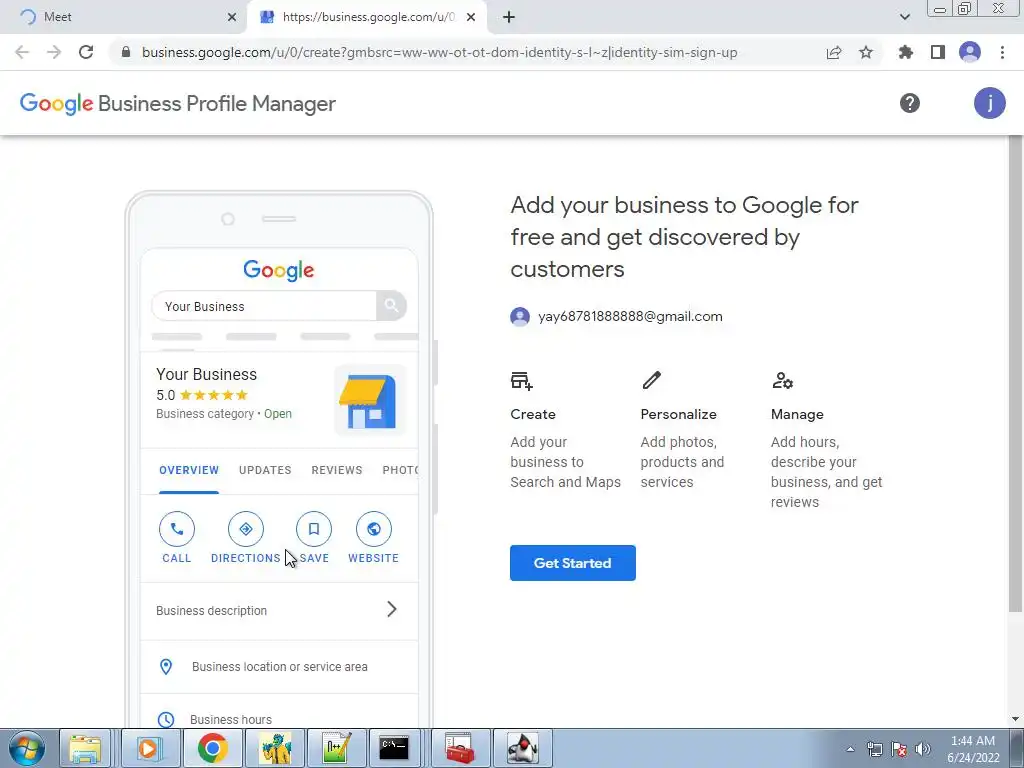This screenshot has width=1024, height=768.
Task: Click the Get Started button
Action: (x=572, y=563)
